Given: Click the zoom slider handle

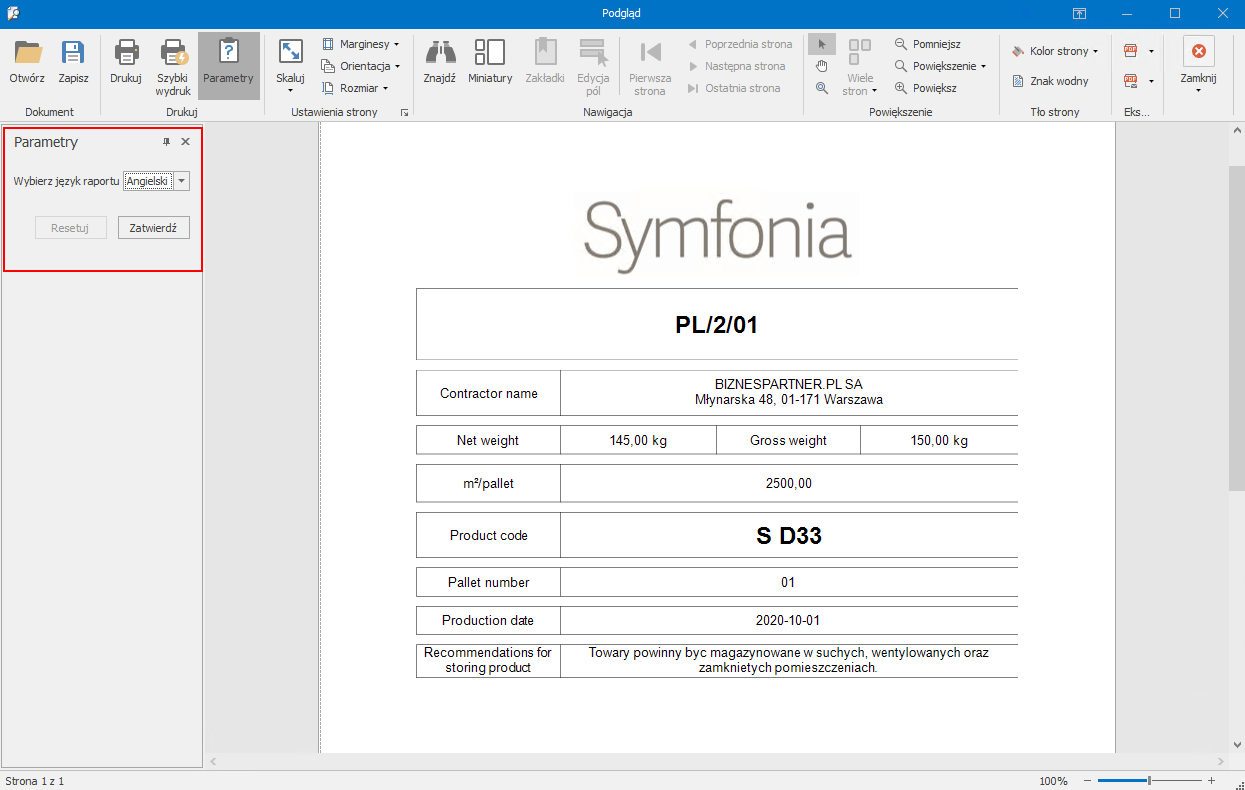Looking at the screenshot, I should point(1149,781).
